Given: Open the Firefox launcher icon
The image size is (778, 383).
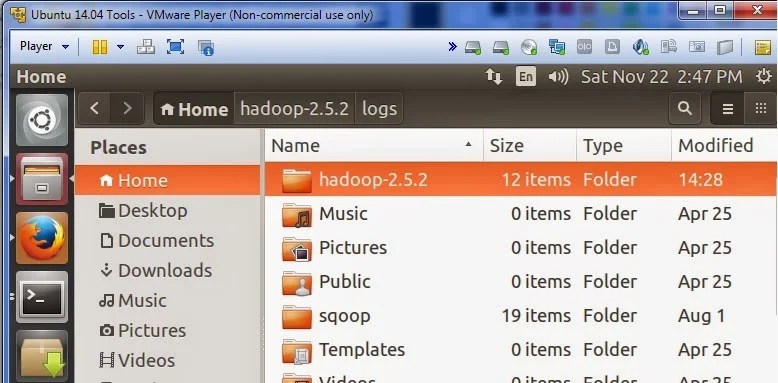Looking at the screenshot, I should [42, 238].
